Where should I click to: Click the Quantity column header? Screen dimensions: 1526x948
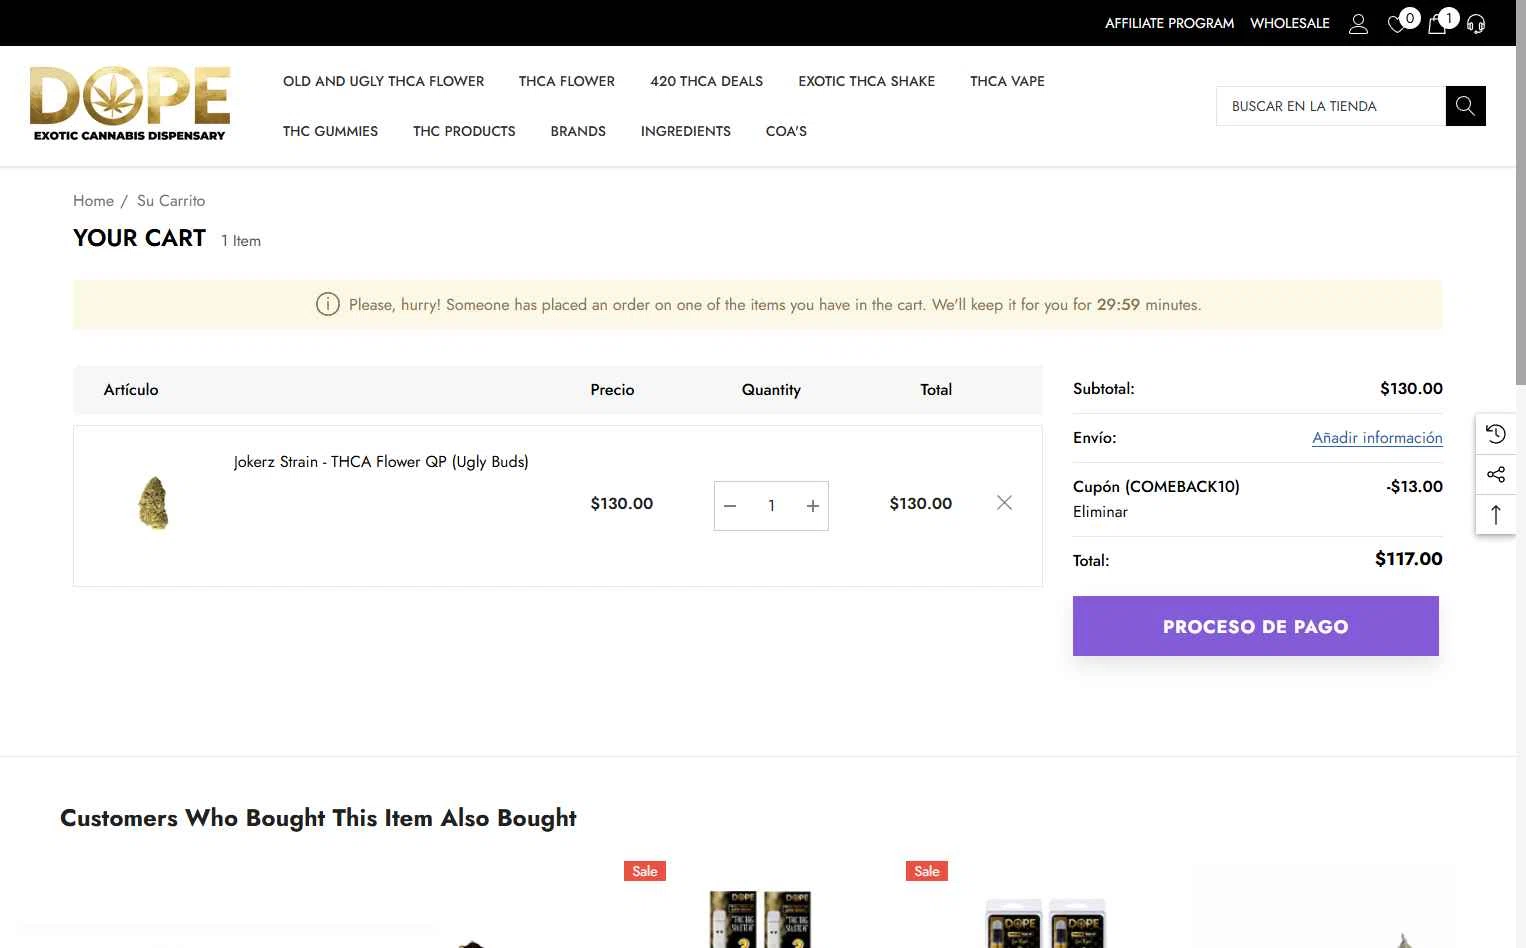tap(771, 390)
